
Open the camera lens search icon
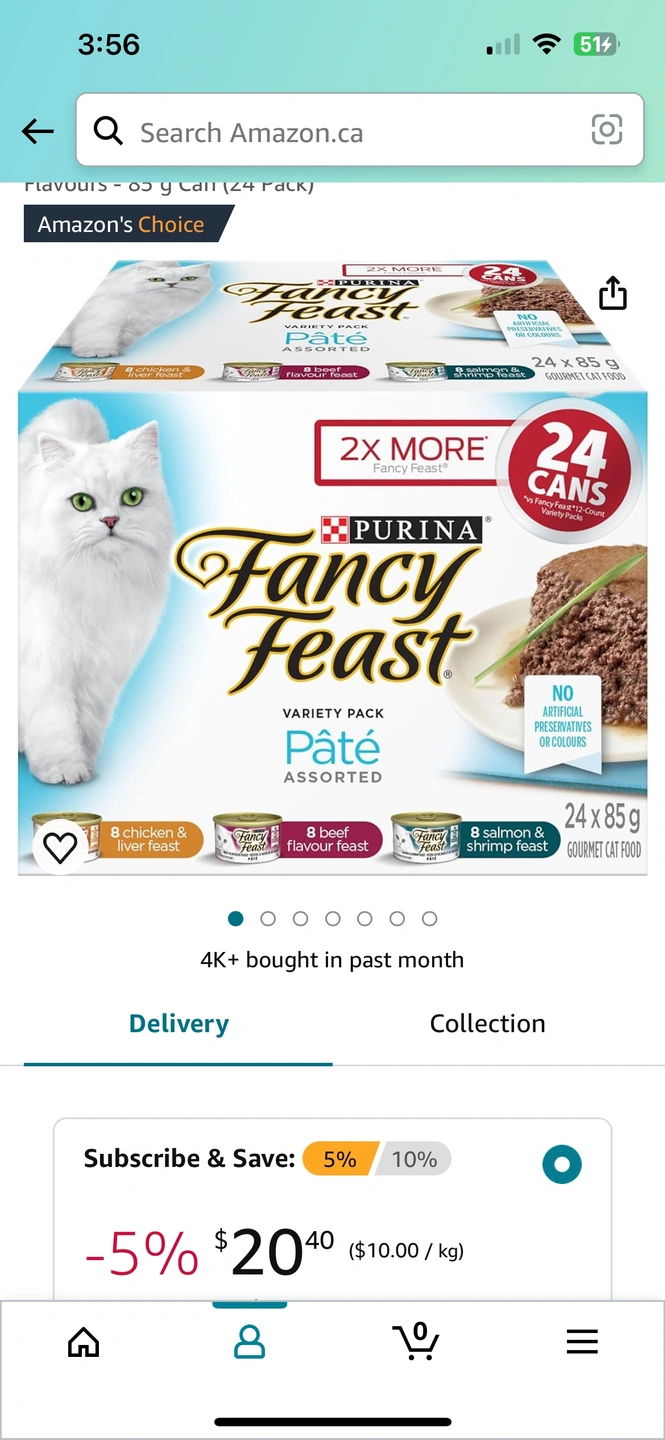607,130
